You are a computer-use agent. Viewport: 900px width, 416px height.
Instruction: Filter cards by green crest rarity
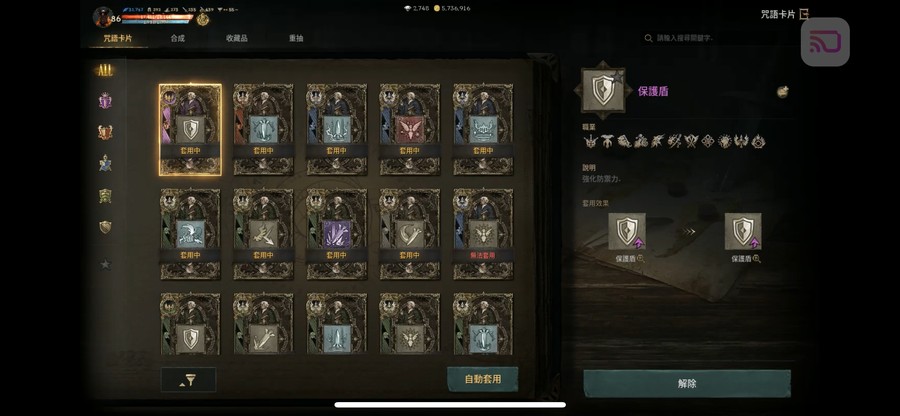105,196
